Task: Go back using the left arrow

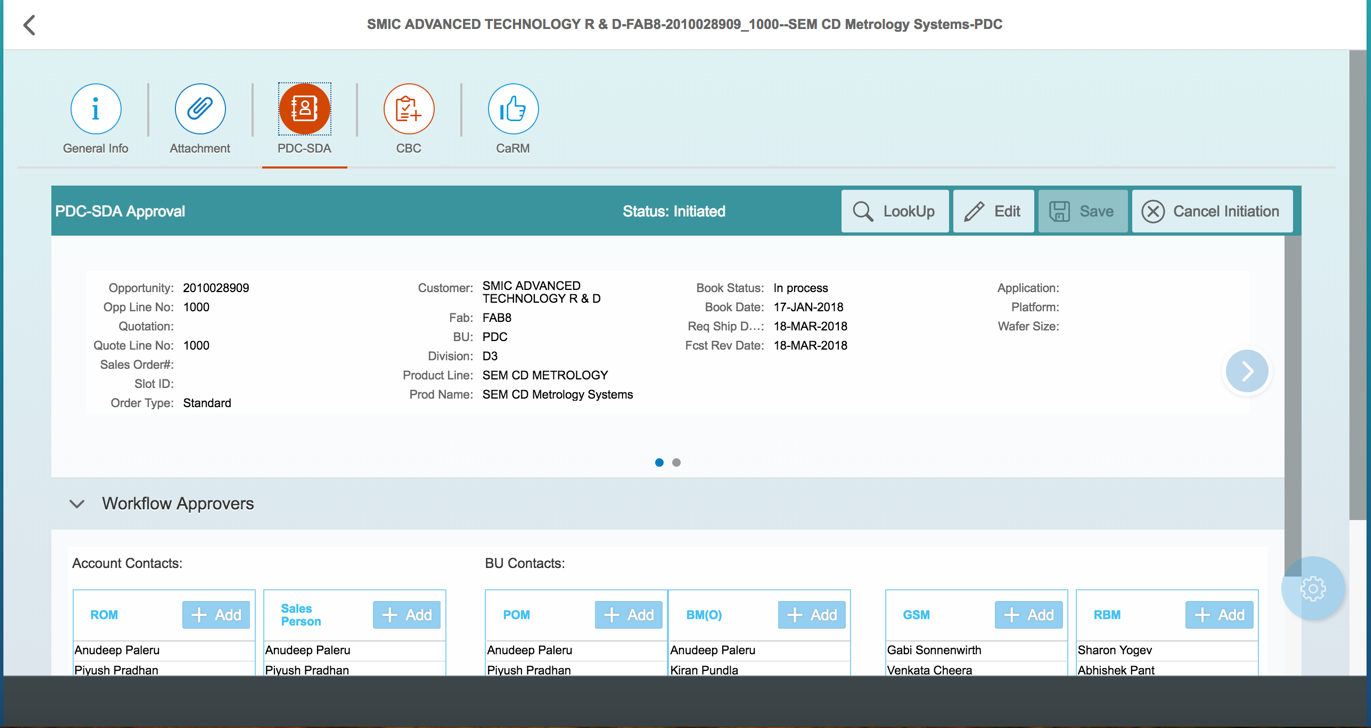Action: 29,25
